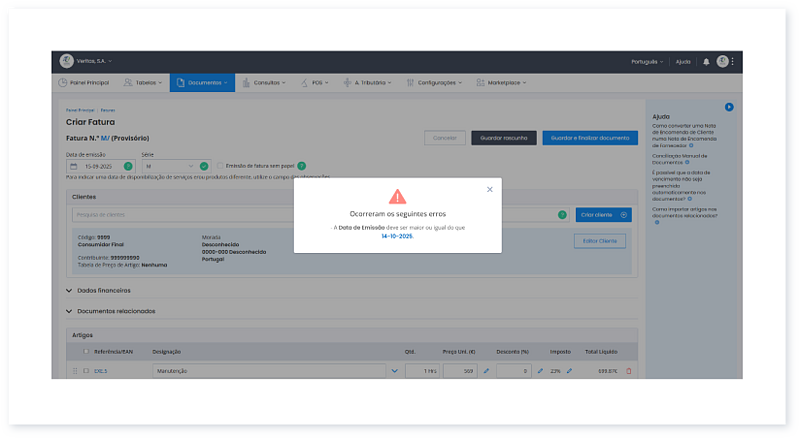Click the help icon beside paperless invoice option

[301, 166]
